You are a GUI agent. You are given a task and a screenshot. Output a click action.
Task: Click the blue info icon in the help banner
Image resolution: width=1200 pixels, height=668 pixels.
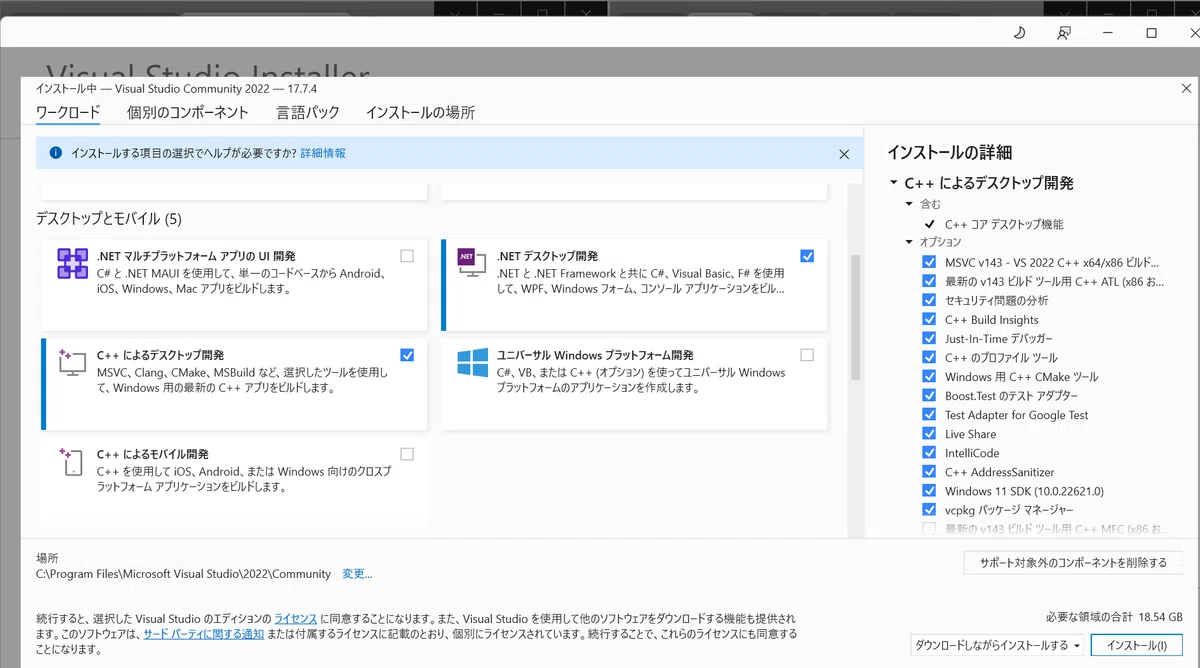point(56,153)
